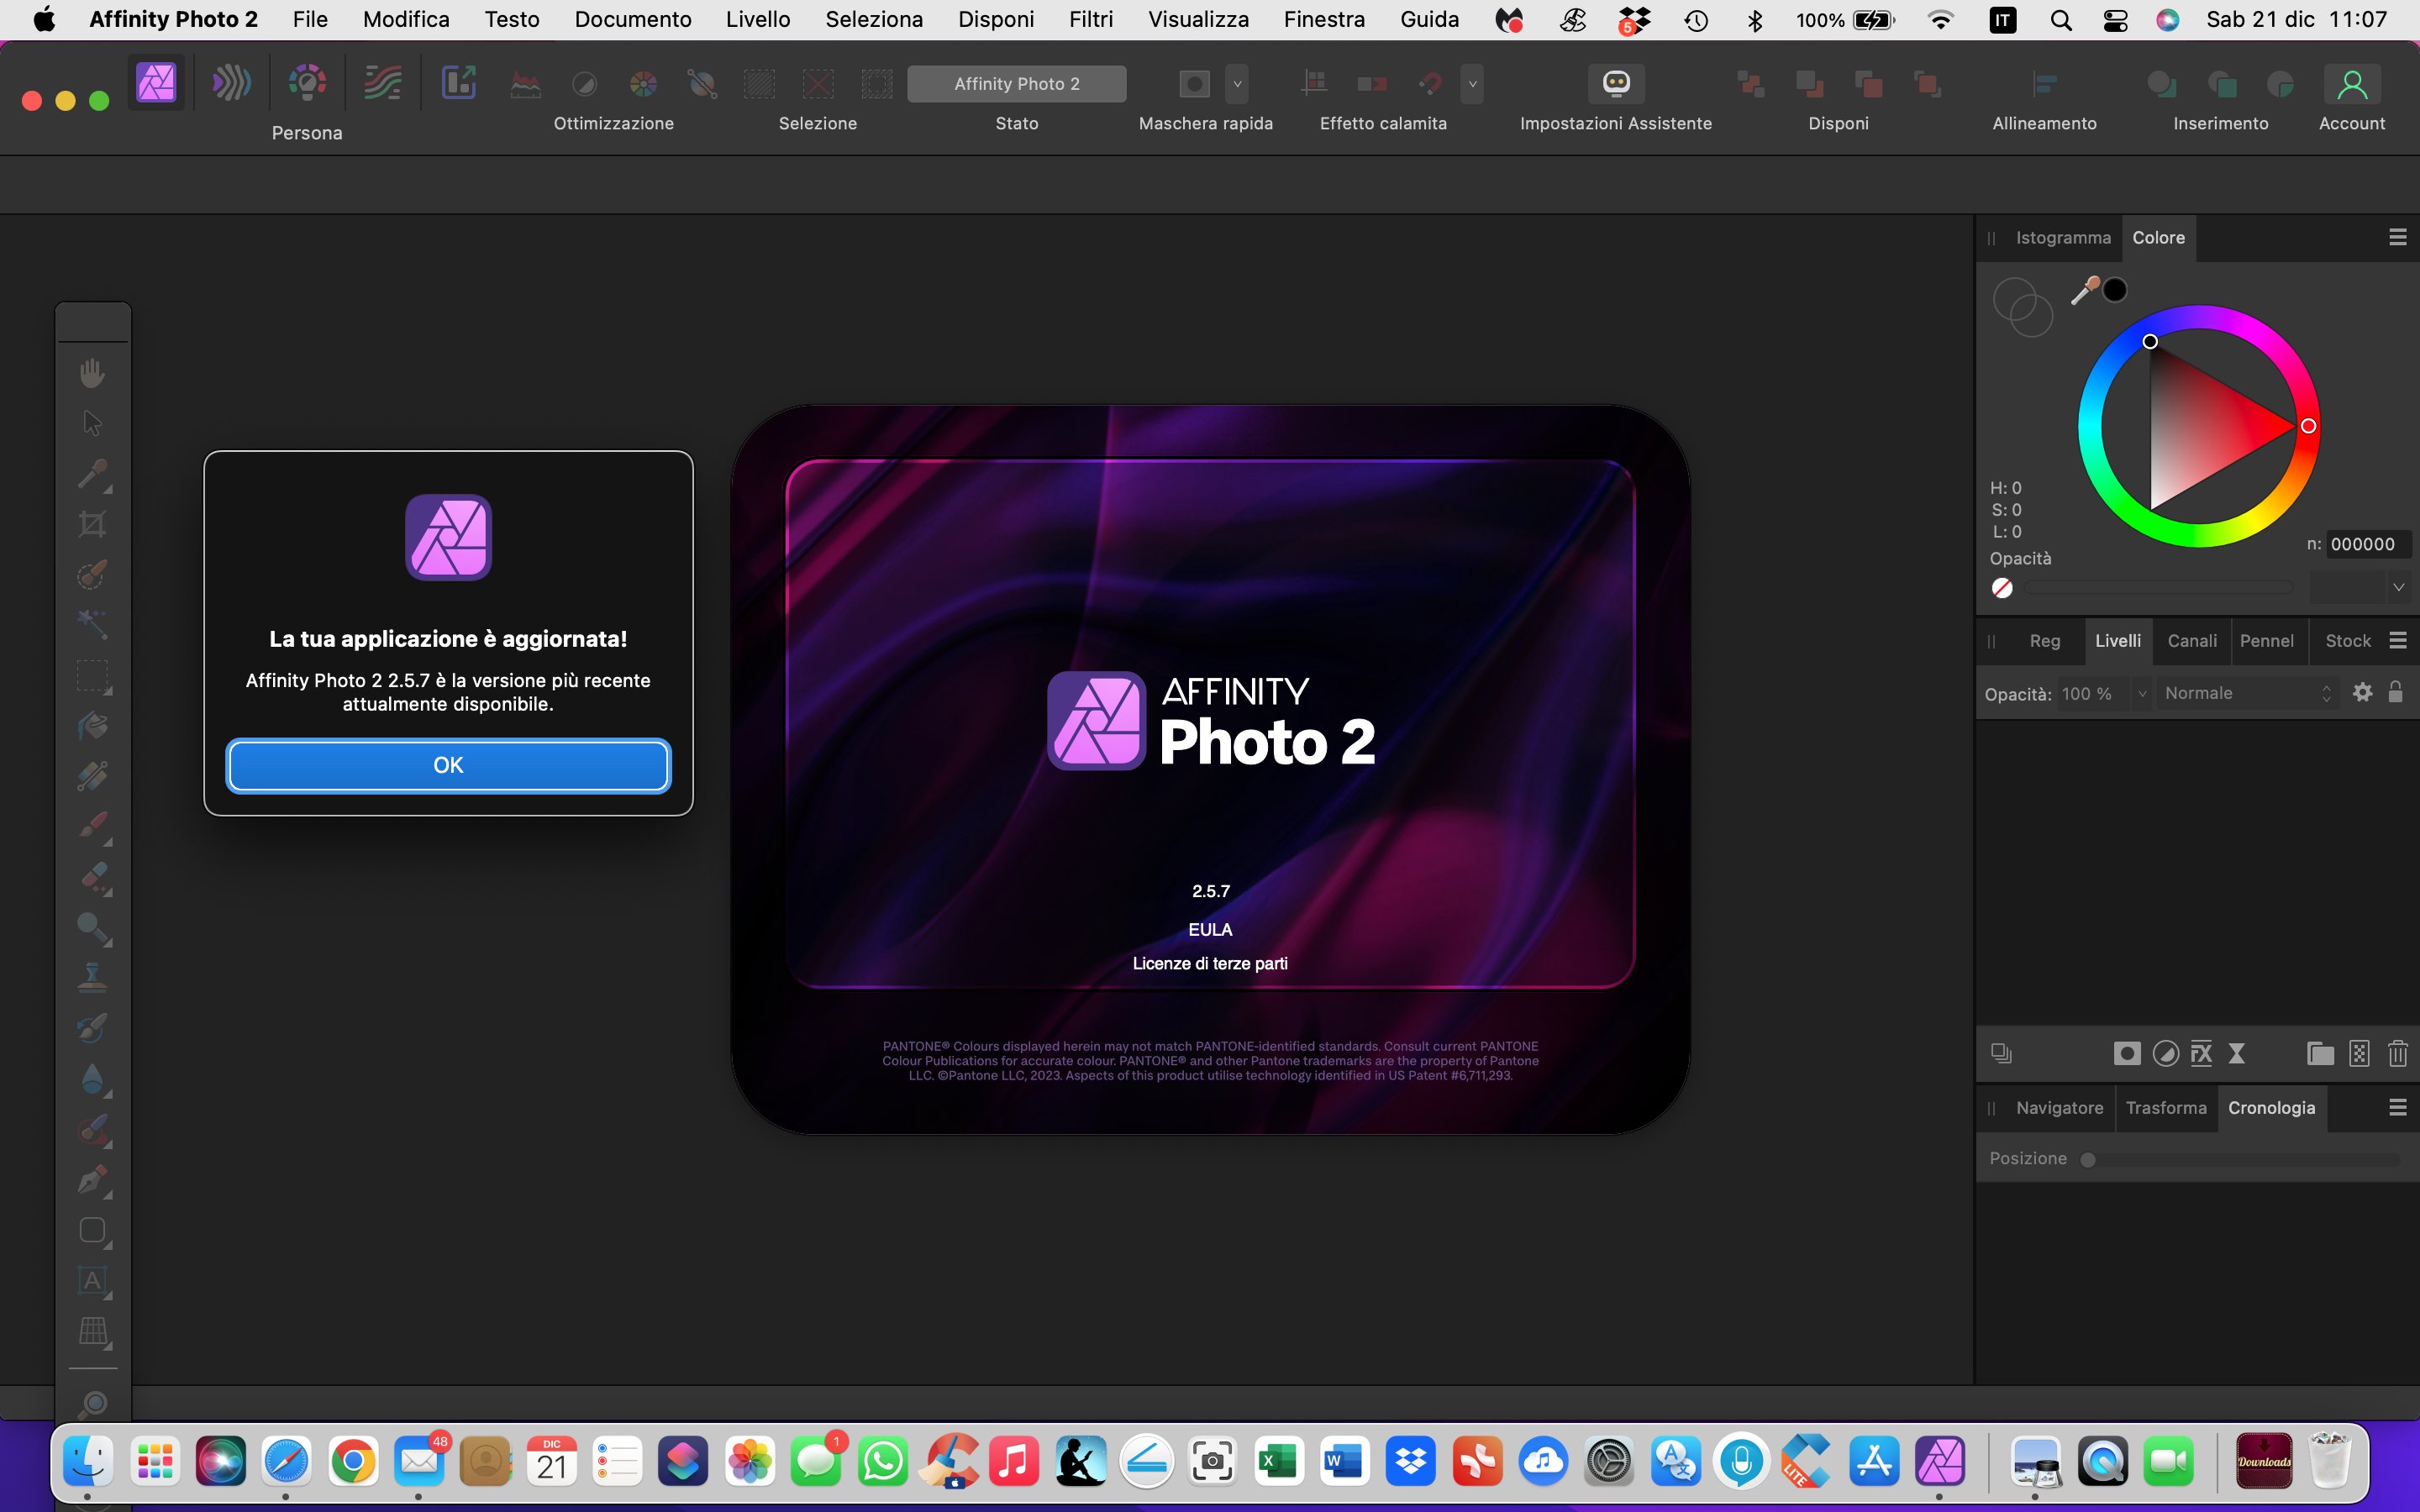The width and height of the screenshot is (2420, 1512).
Task: Open the Stock tab
Action: 2347,641
